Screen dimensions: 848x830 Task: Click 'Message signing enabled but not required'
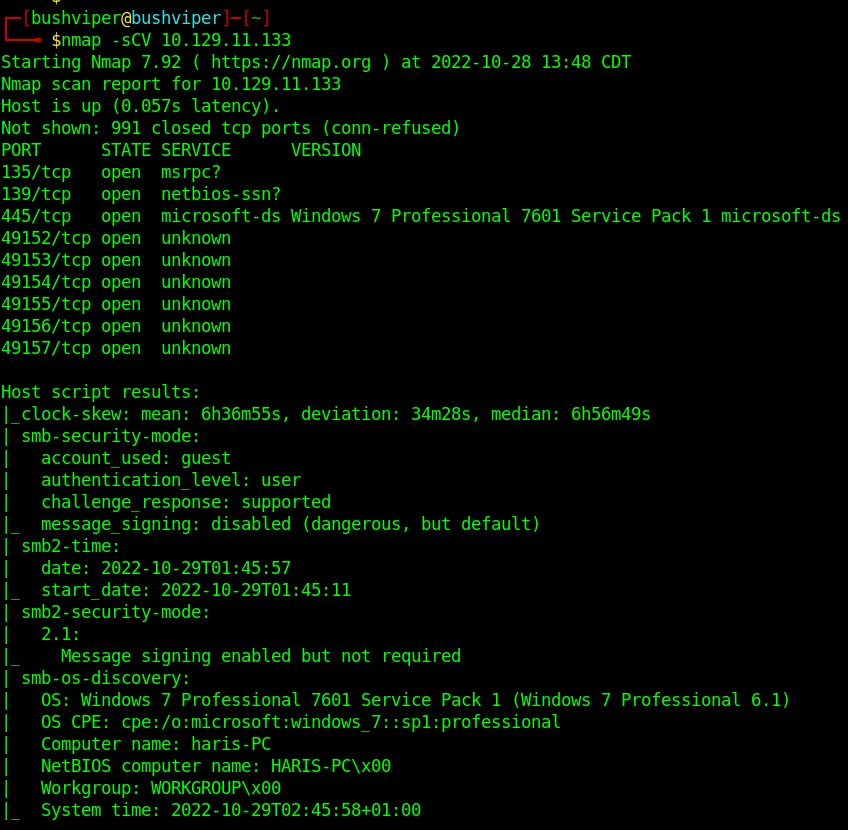coord(260,656)
